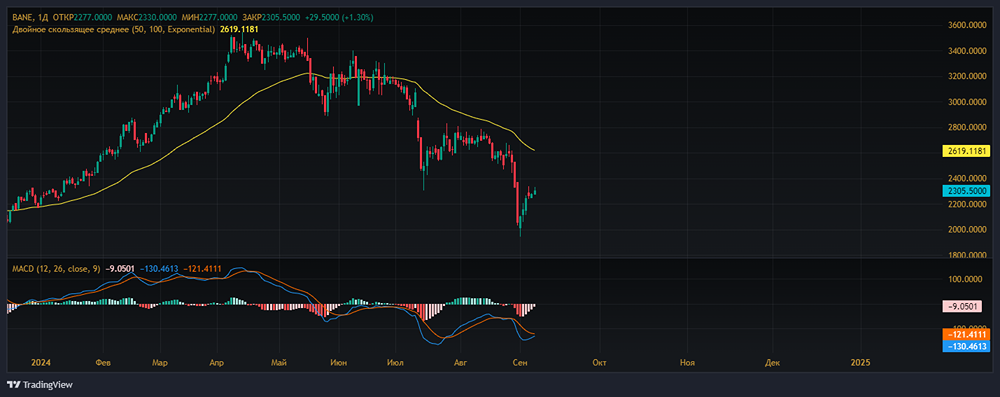This screenshot has height=397, width=1000.
Task: Click the 2025 time axis label
Action: 860,363
